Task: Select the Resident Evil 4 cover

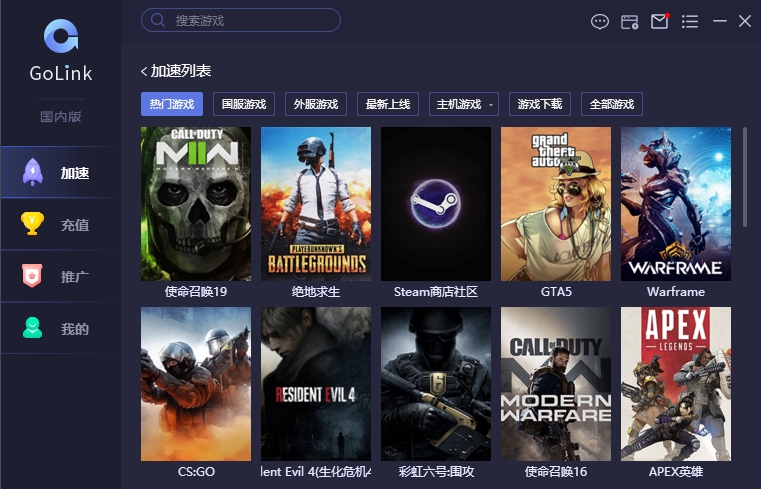Action: (316, 384)
